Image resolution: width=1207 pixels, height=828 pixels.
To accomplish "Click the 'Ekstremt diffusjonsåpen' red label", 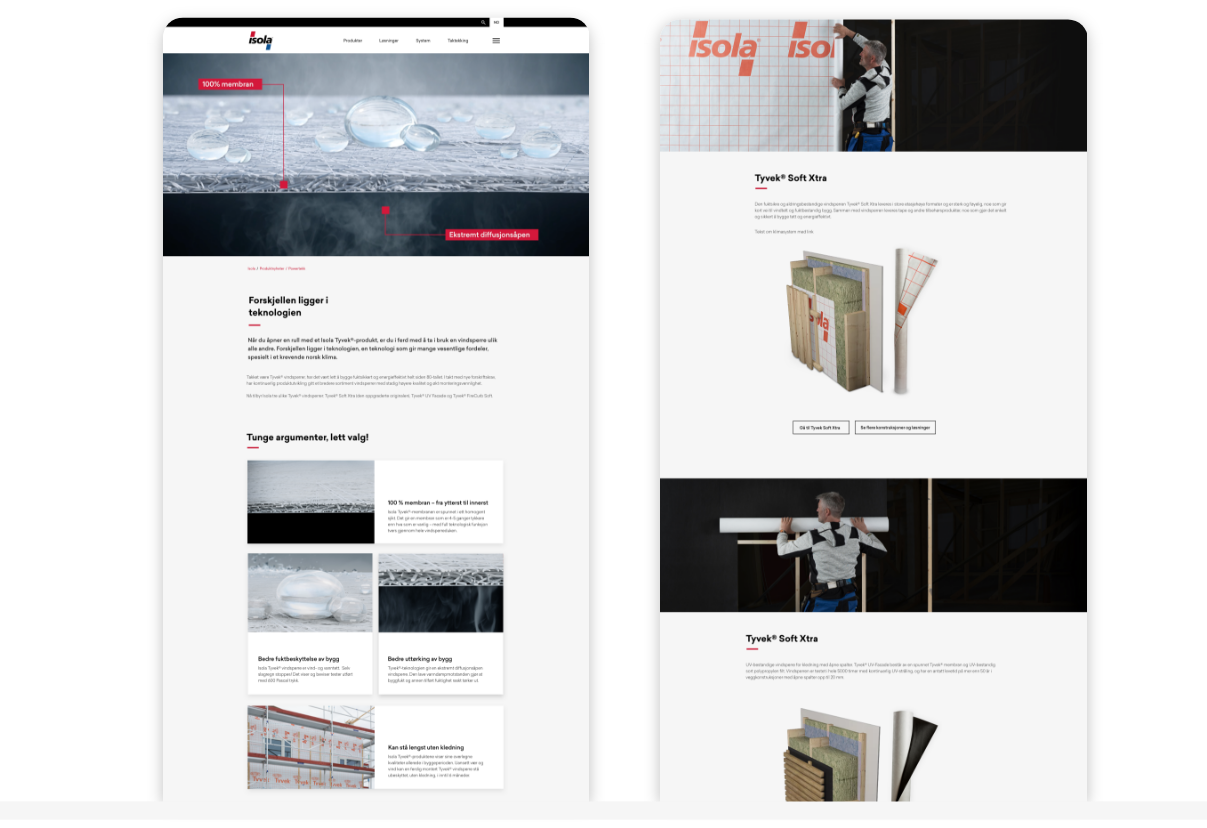I will point(491,235).
